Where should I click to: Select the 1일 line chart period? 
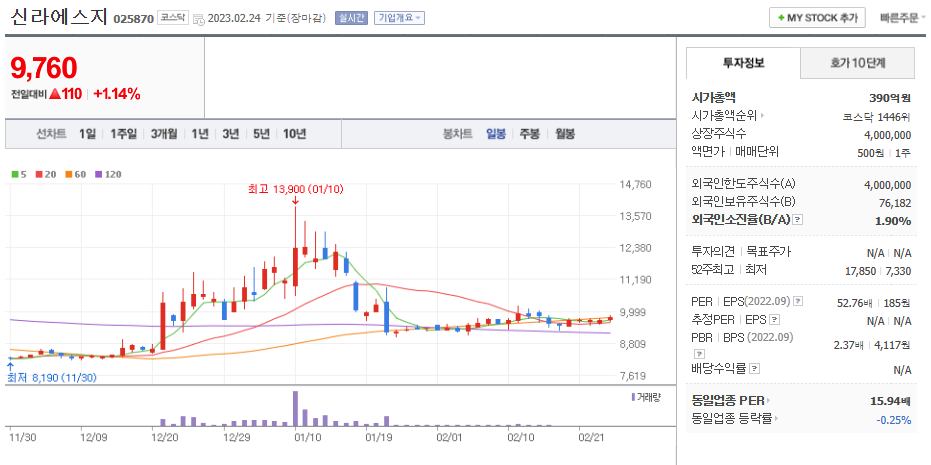(87, 134)
